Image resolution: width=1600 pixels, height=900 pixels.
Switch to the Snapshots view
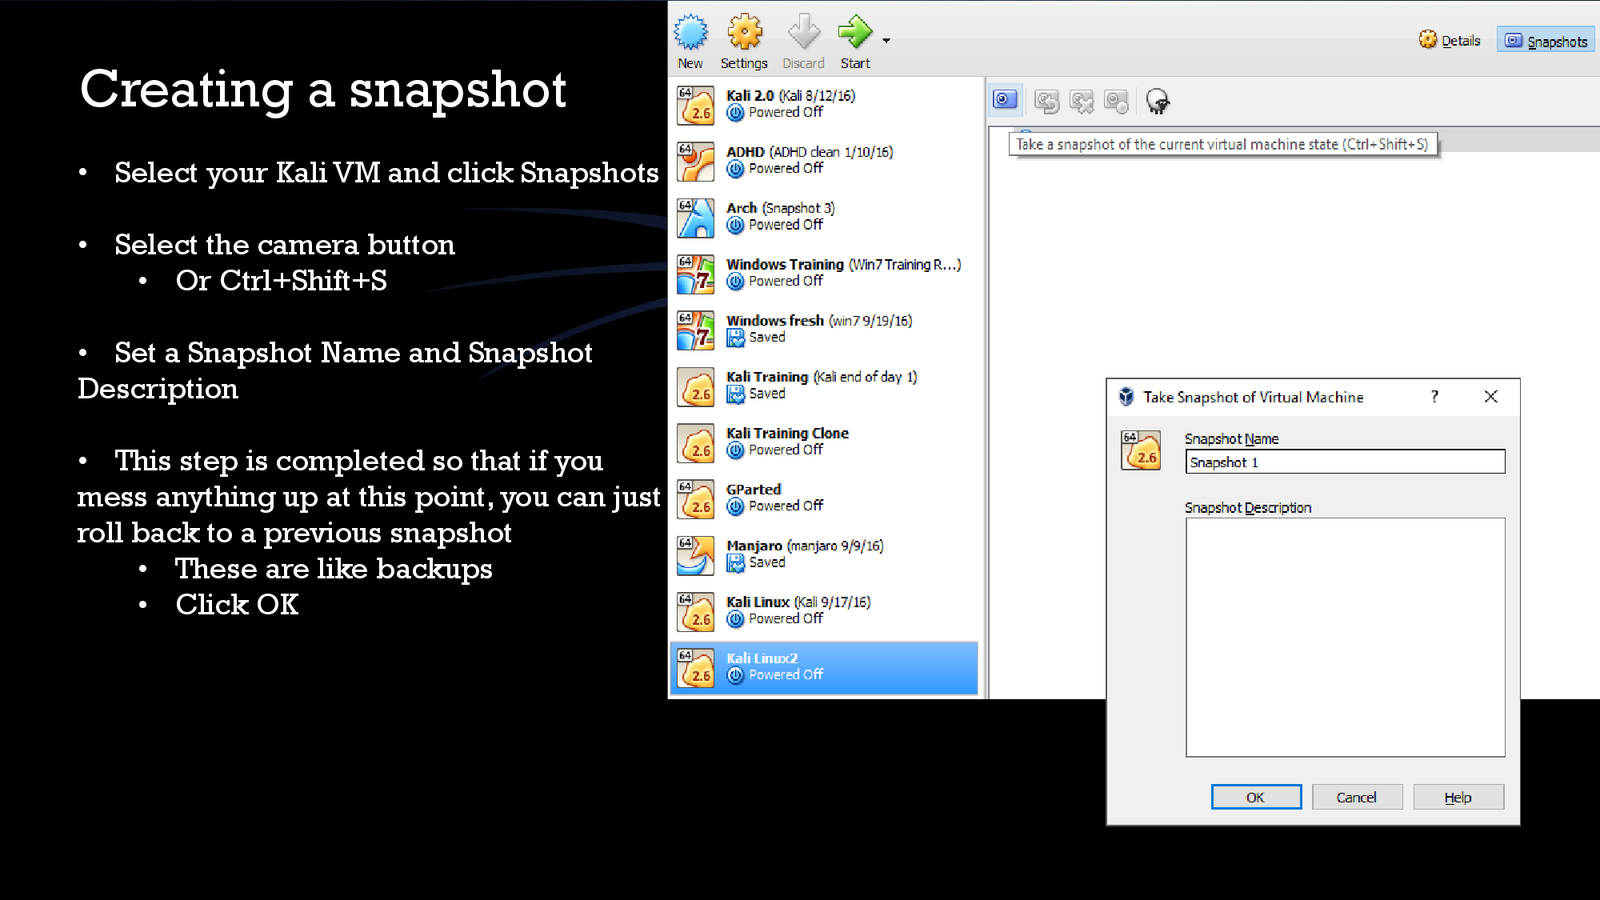coord(1546,40)
